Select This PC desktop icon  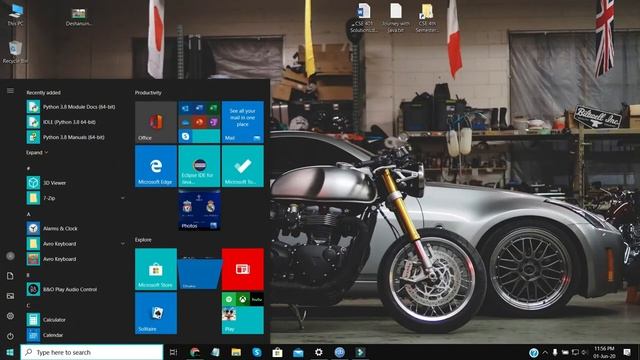click(x=16, y=15)
